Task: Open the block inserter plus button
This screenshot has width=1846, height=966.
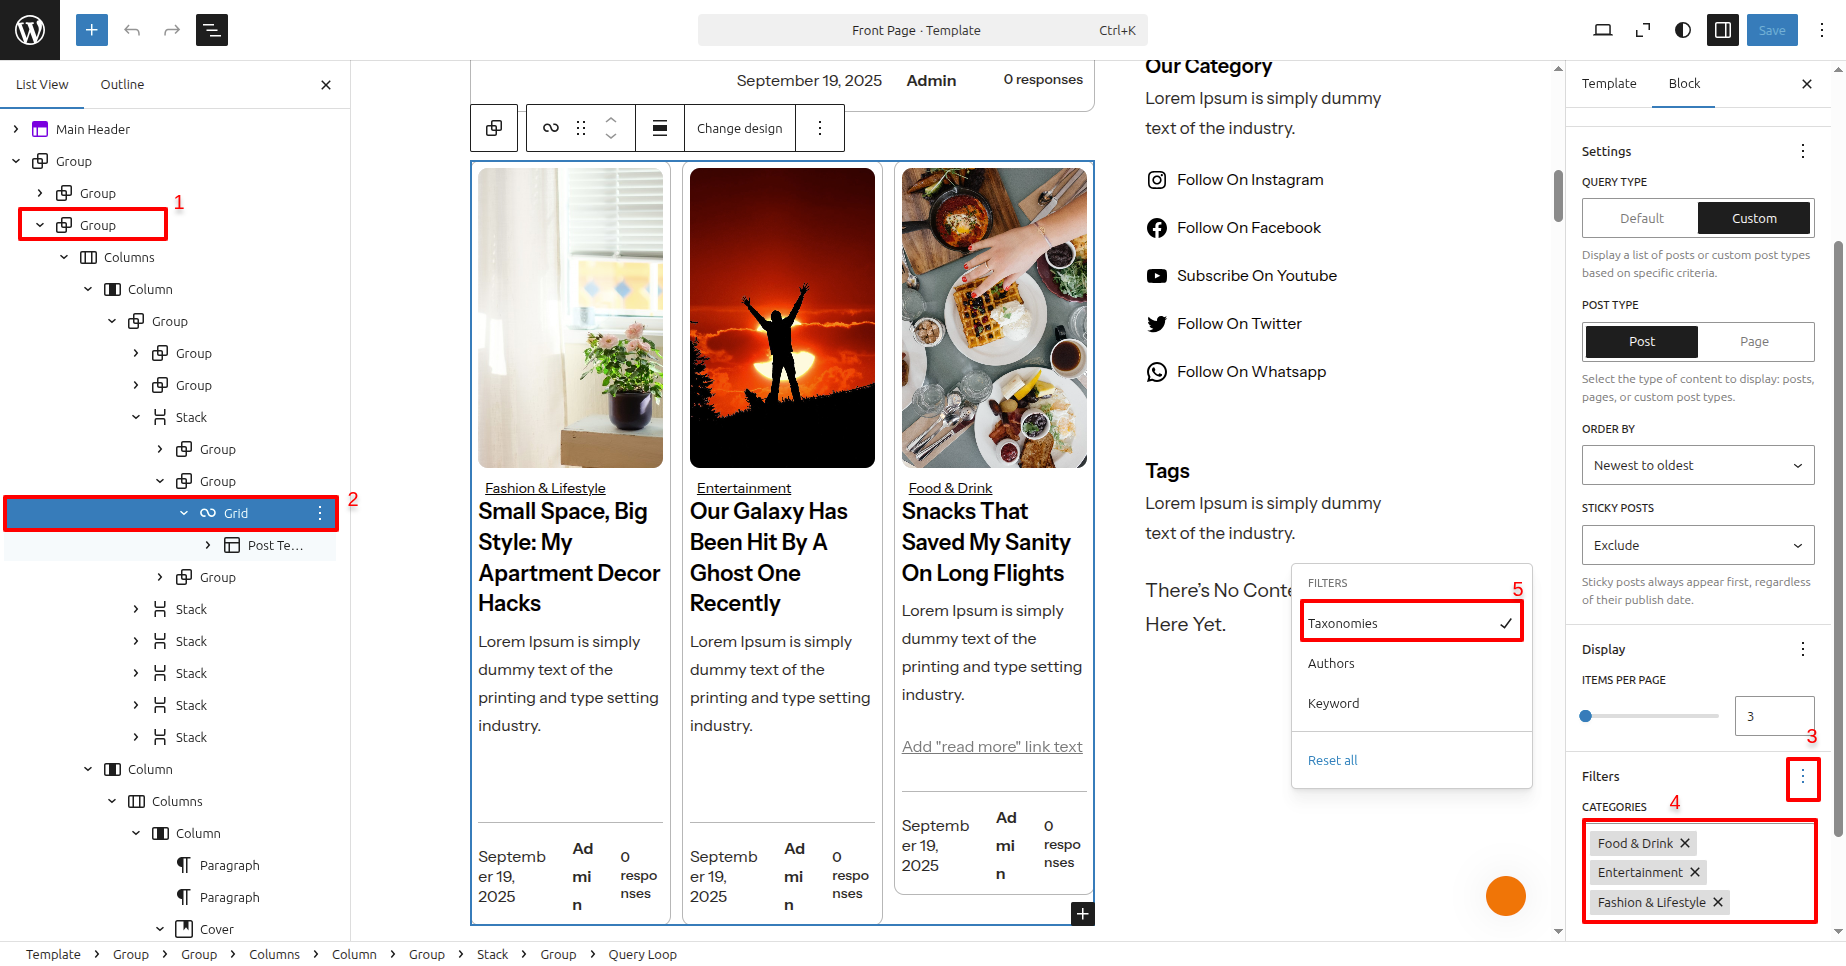Action: click(x=91, y=30)
